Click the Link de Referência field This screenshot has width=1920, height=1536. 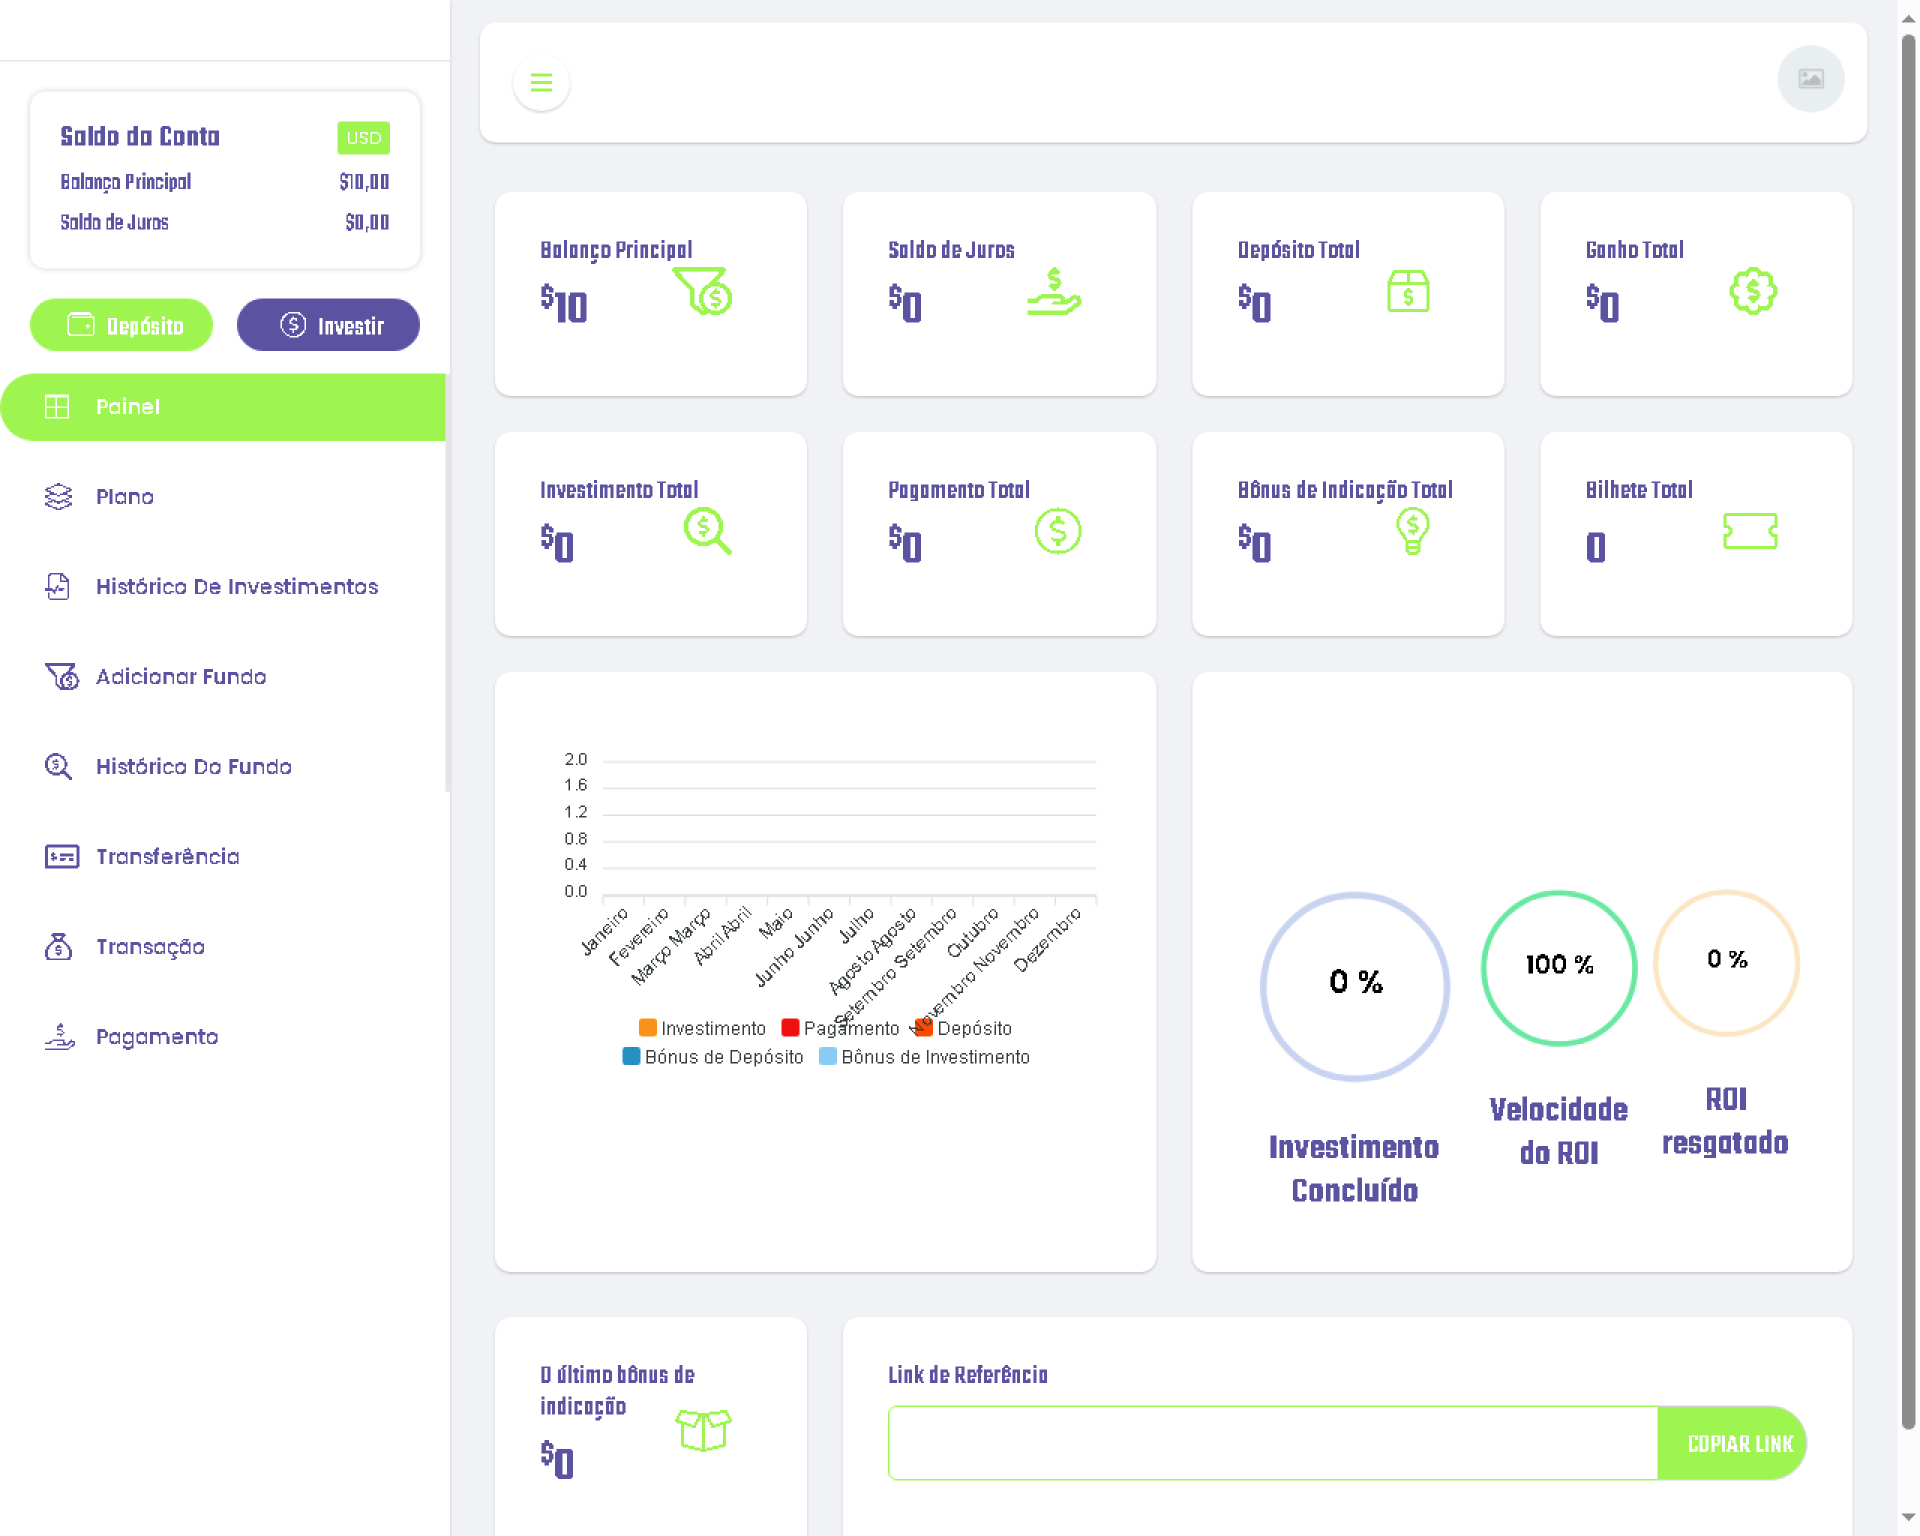coord(1272,1443)
